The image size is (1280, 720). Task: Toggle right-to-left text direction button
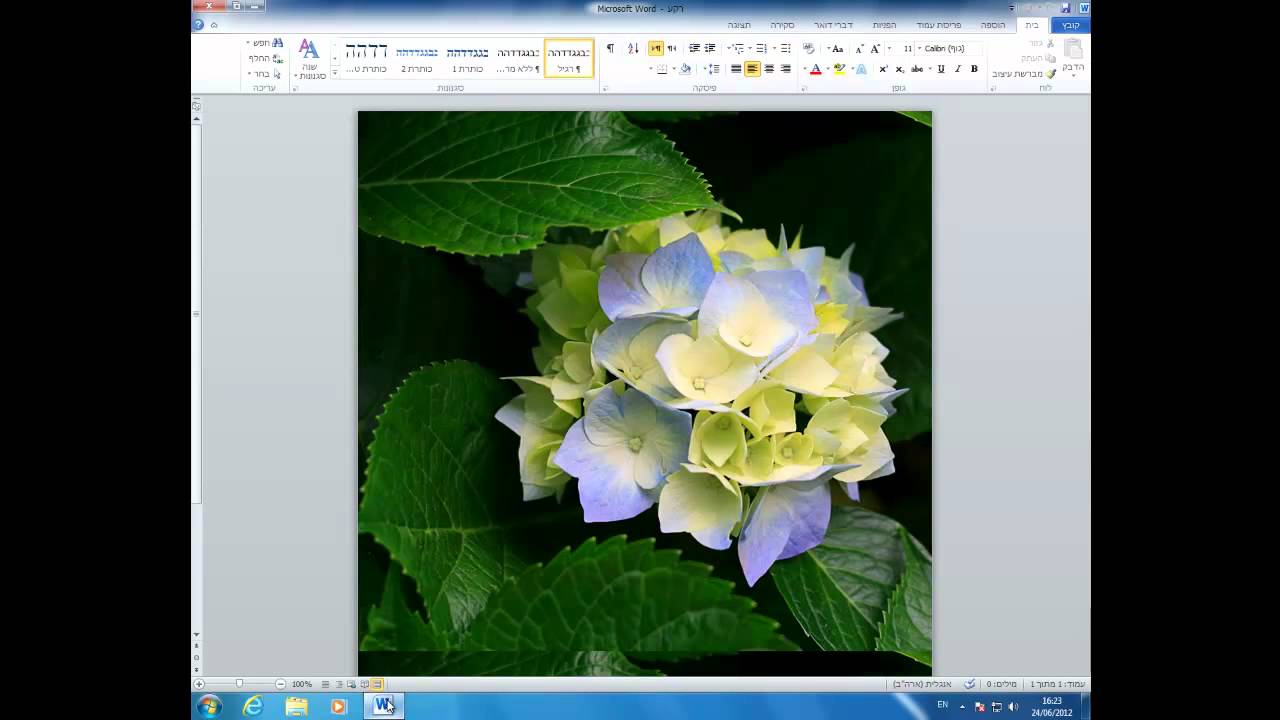coord(656,48)
